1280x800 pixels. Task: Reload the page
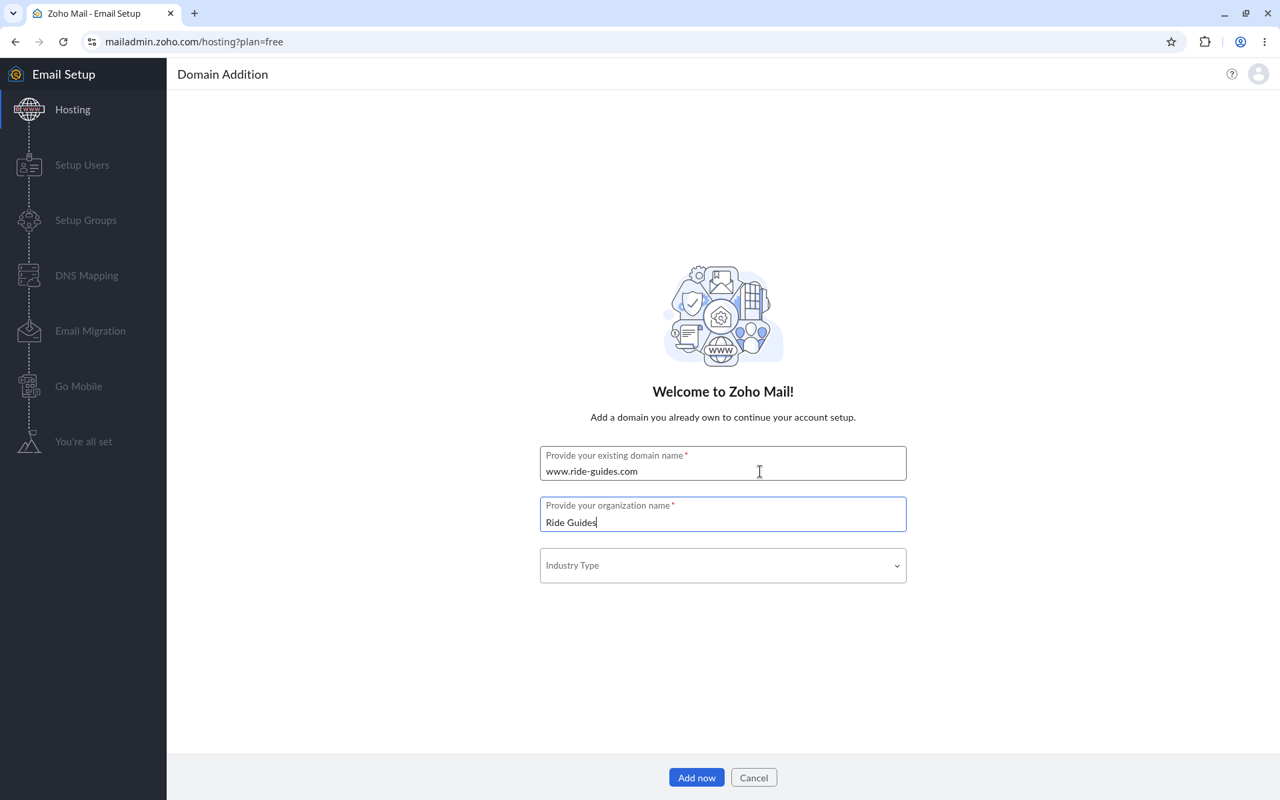(x=63, y=42)
